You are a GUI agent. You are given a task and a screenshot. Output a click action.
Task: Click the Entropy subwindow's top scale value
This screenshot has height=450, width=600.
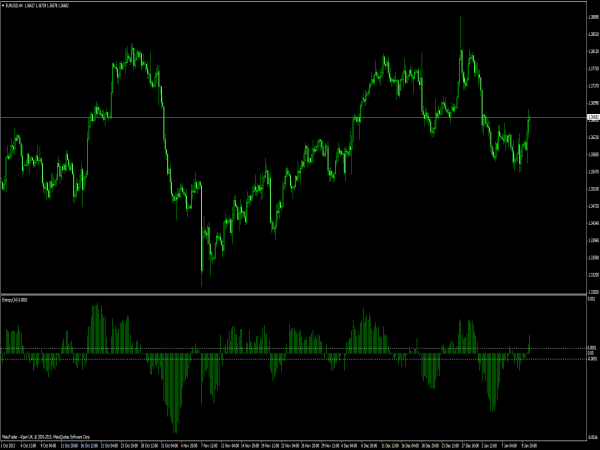[x=590, y=300]
